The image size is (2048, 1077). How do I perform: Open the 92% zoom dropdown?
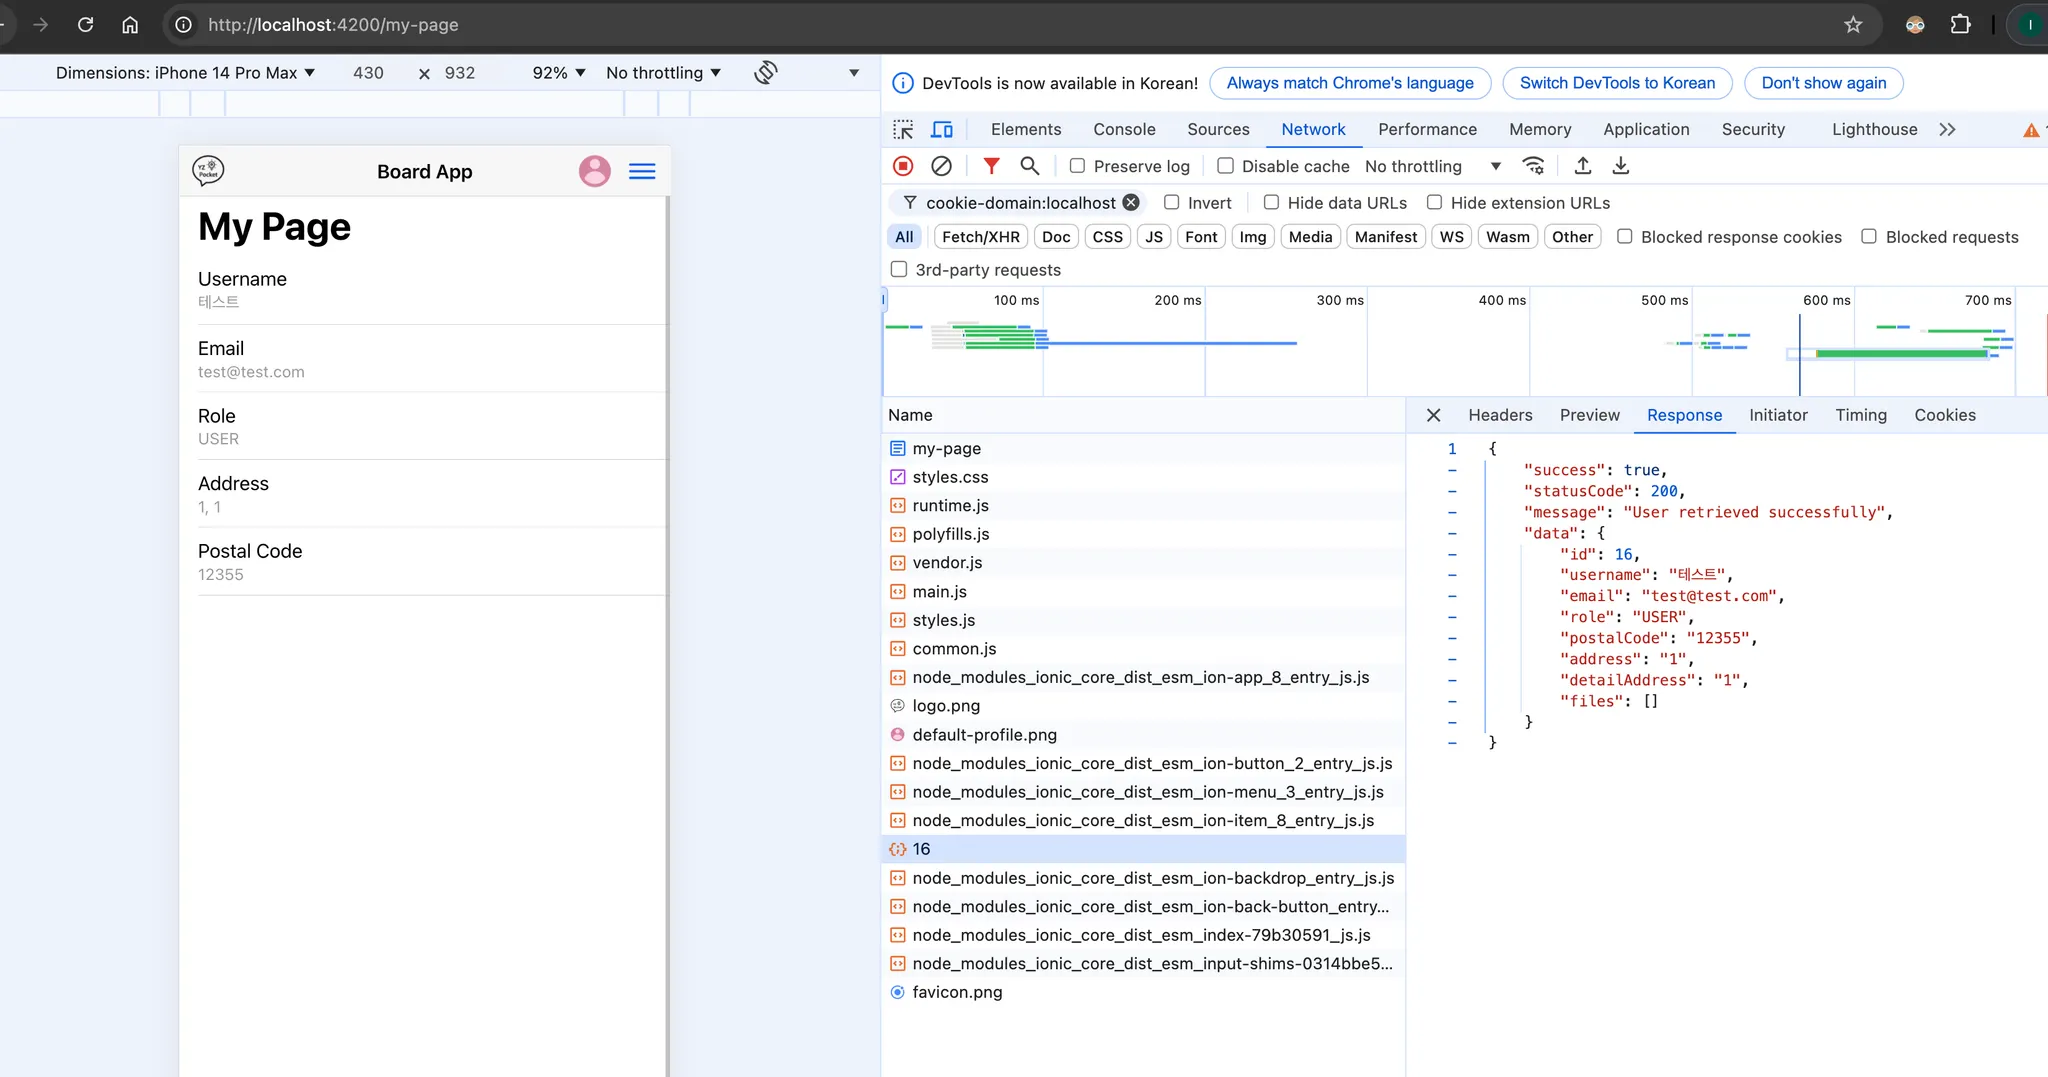559,73
